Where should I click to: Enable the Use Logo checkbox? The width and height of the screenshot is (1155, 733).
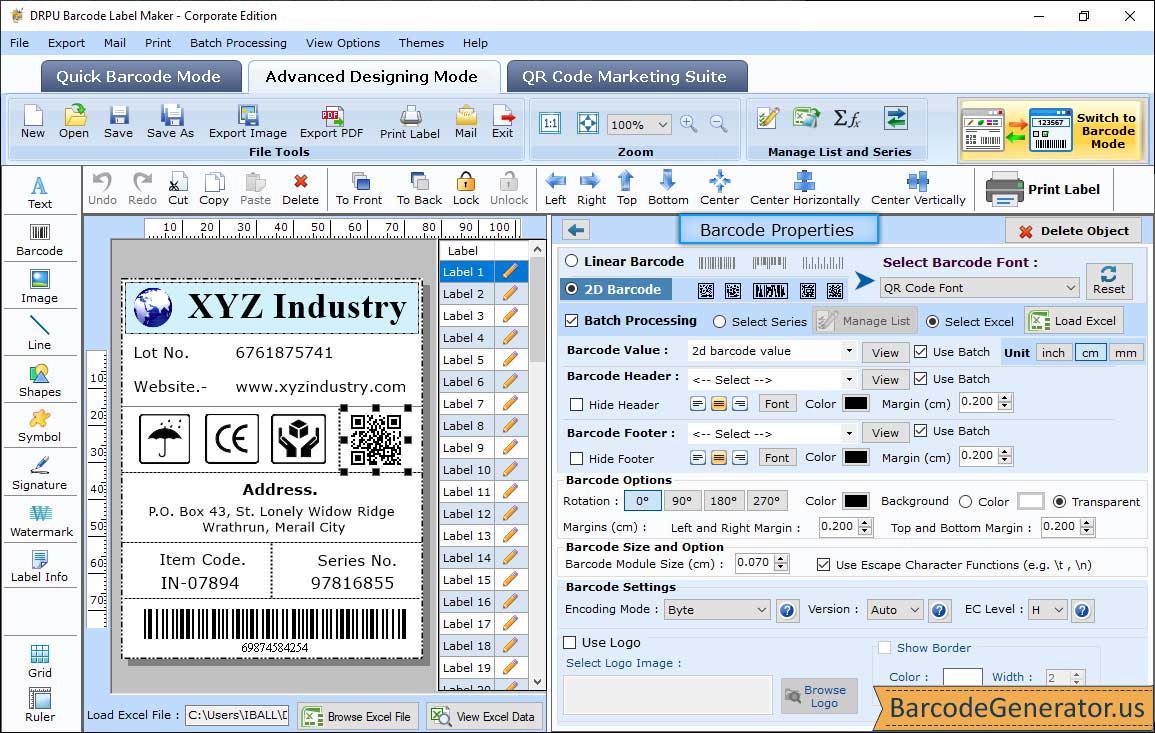click(569, 642)
